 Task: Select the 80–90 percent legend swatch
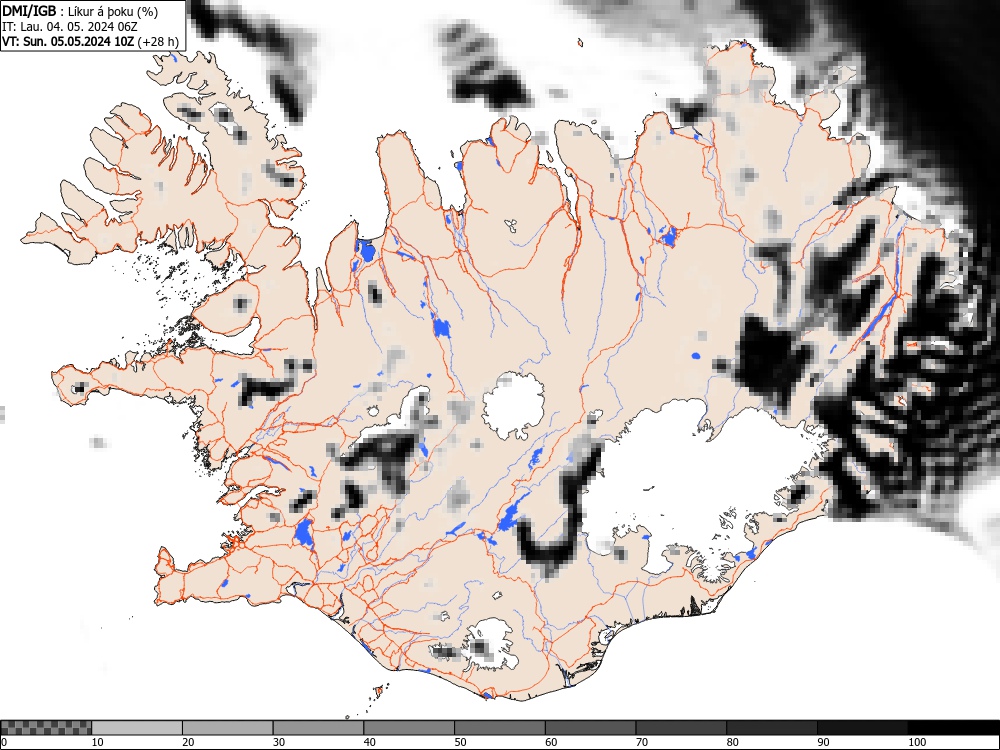pos(772,728)
